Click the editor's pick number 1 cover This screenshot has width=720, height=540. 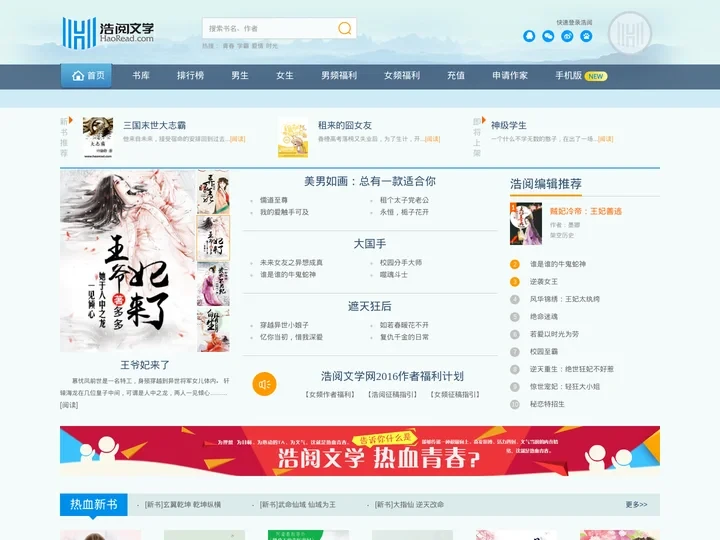tap(526, 224)
